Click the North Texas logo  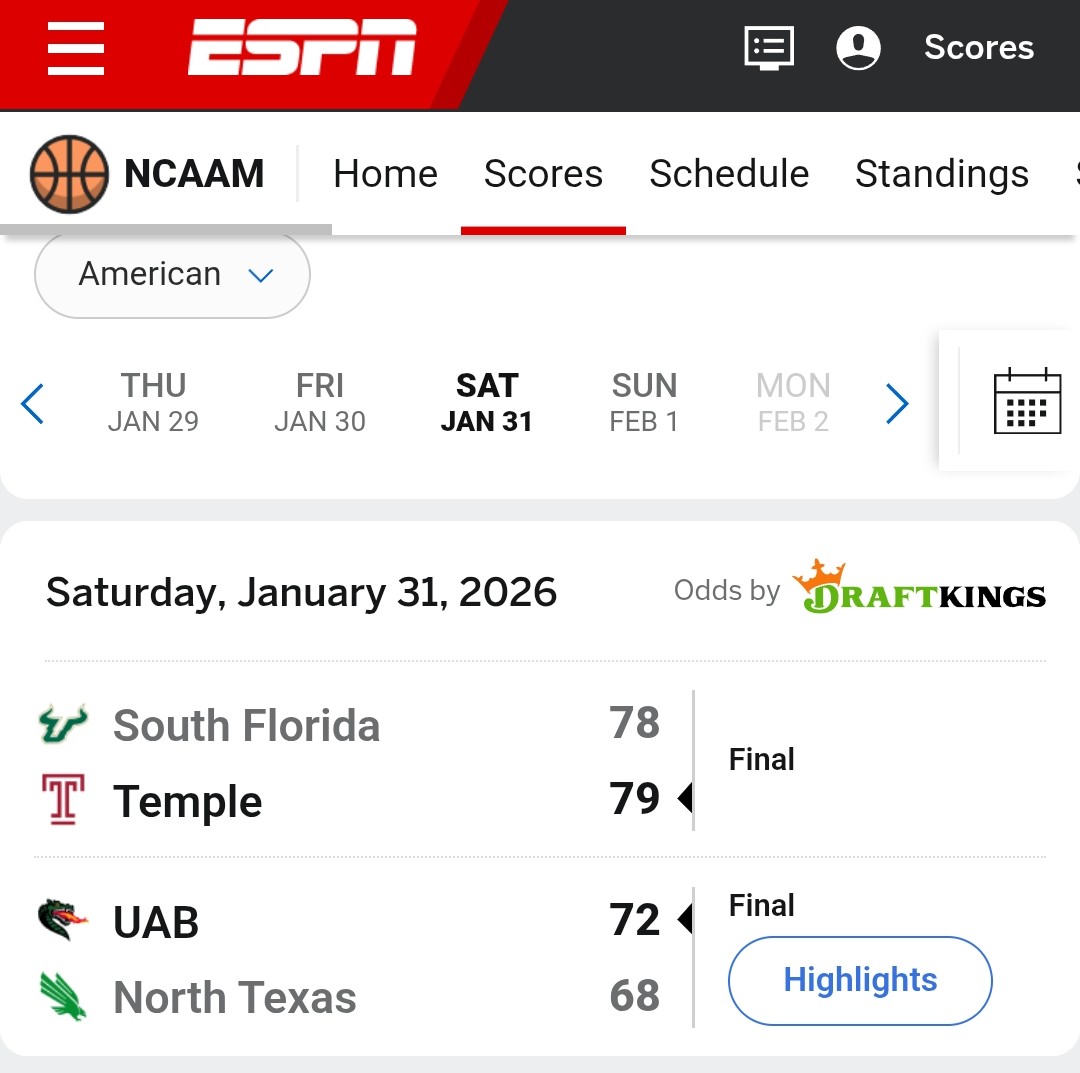[x=62, y=997]
